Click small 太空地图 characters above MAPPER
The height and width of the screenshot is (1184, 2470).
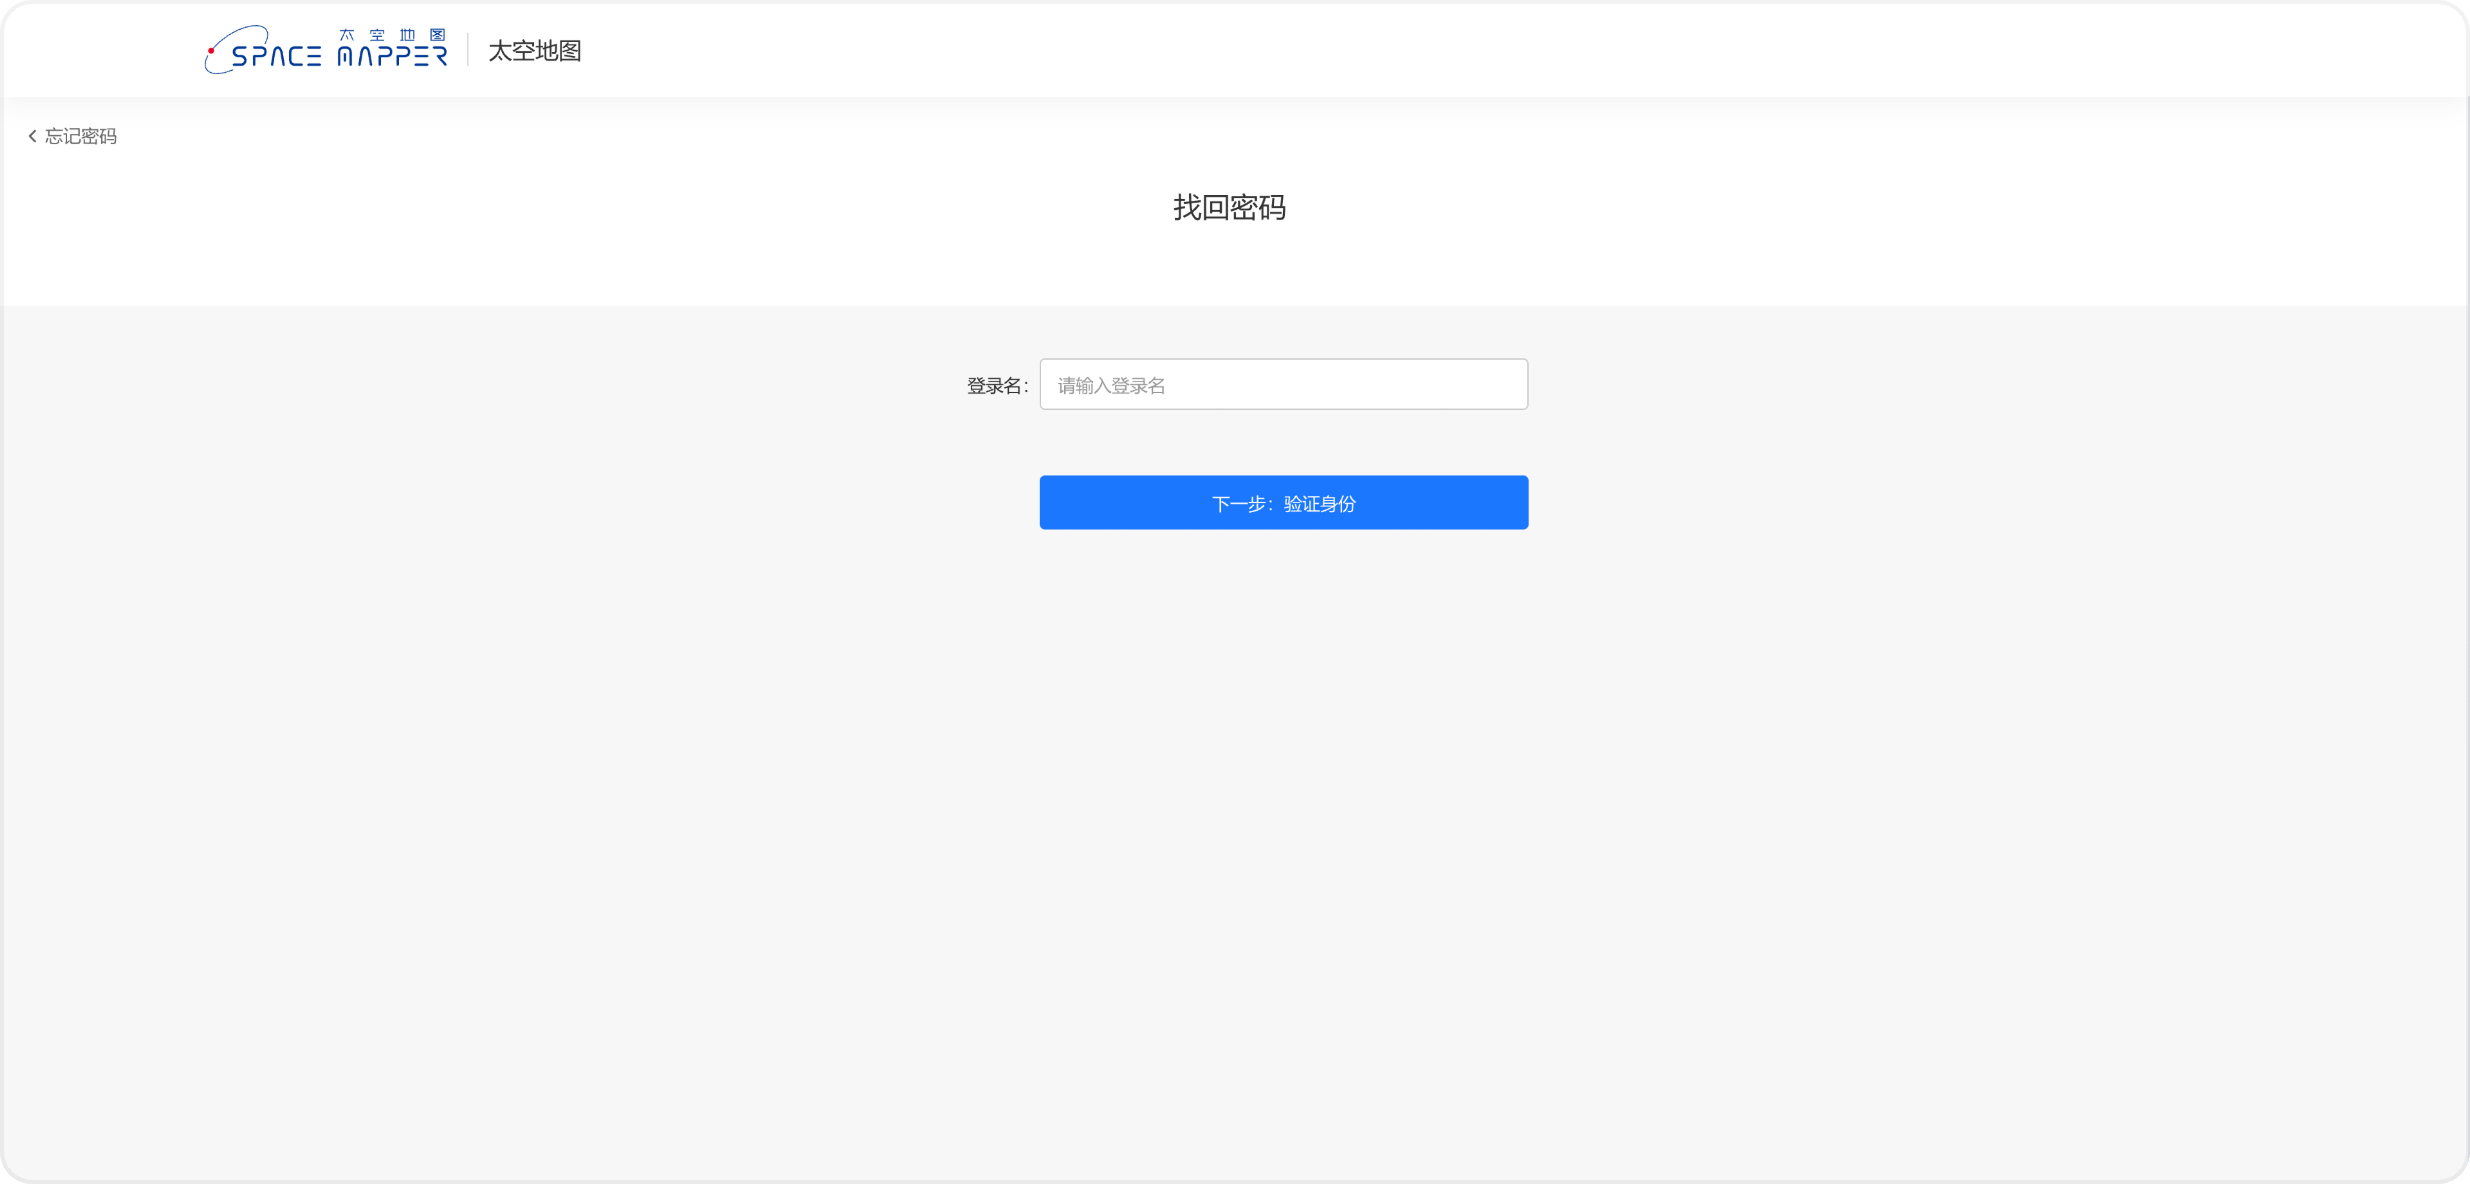(x=392, y=35)
